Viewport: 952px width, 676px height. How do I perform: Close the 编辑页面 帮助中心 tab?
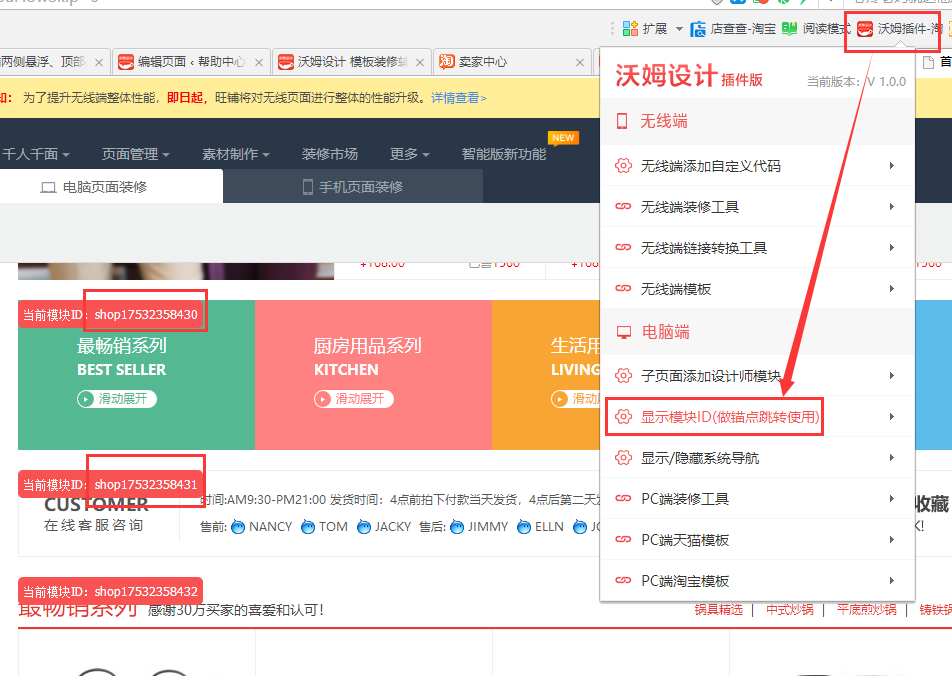(259, 62)
